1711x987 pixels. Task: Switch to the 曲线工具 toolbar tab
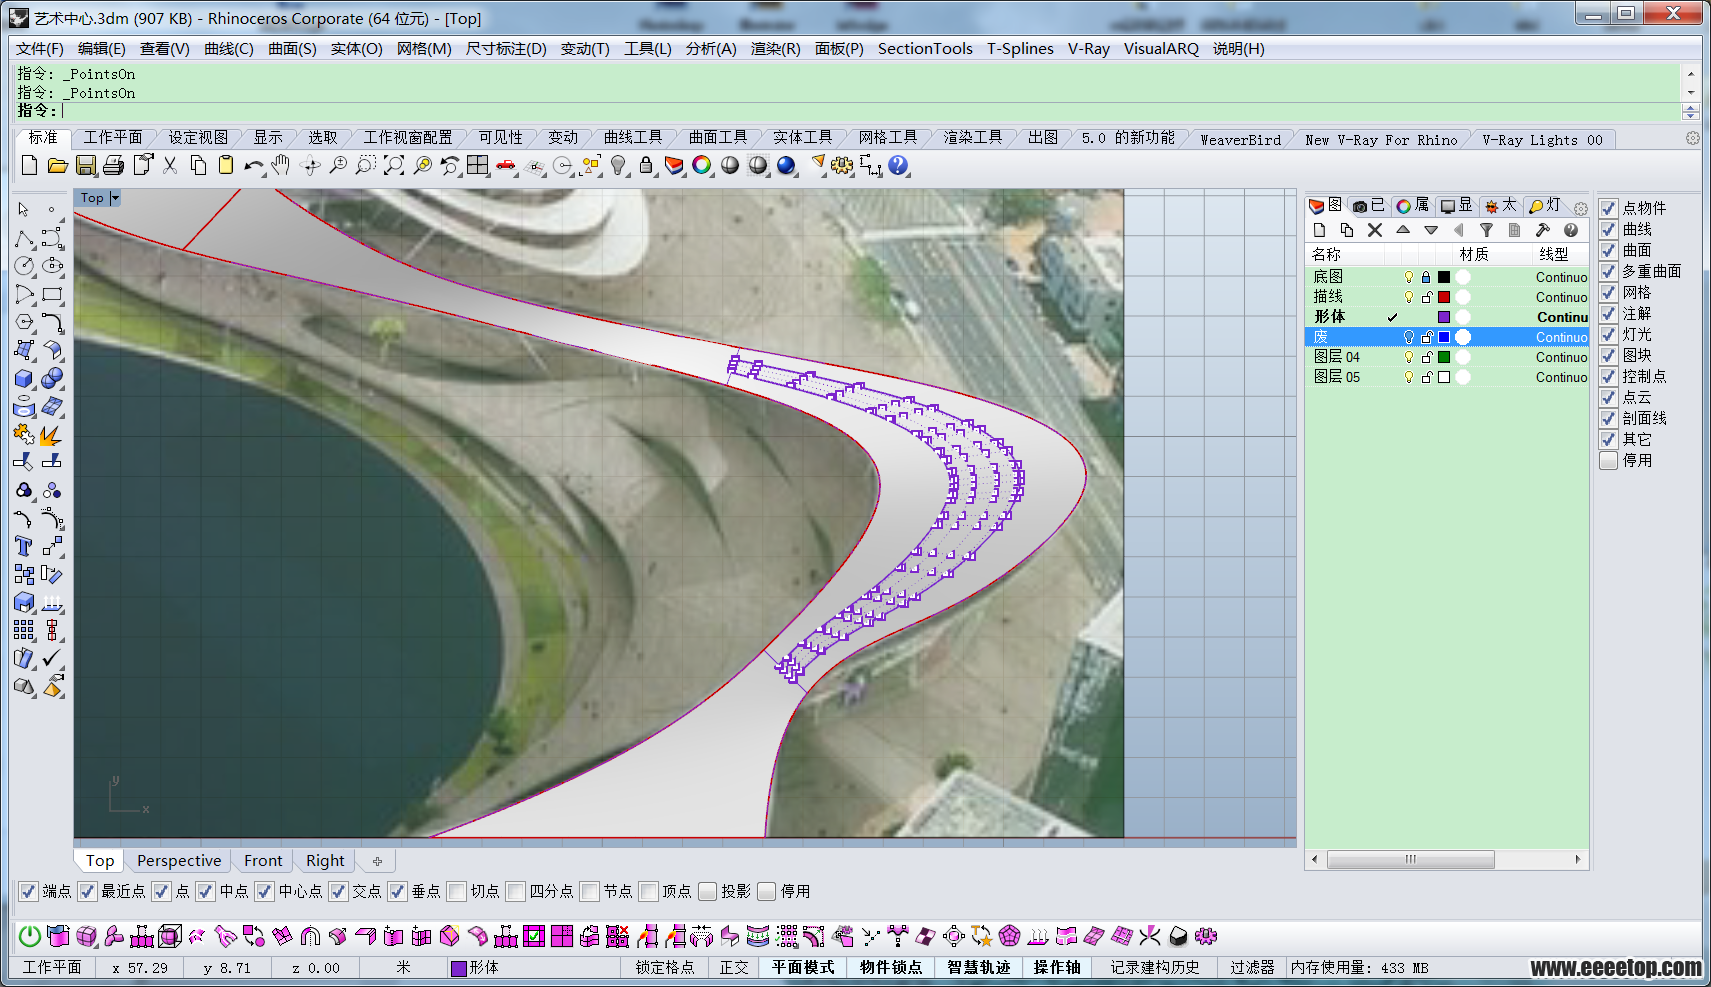(632, 138)
